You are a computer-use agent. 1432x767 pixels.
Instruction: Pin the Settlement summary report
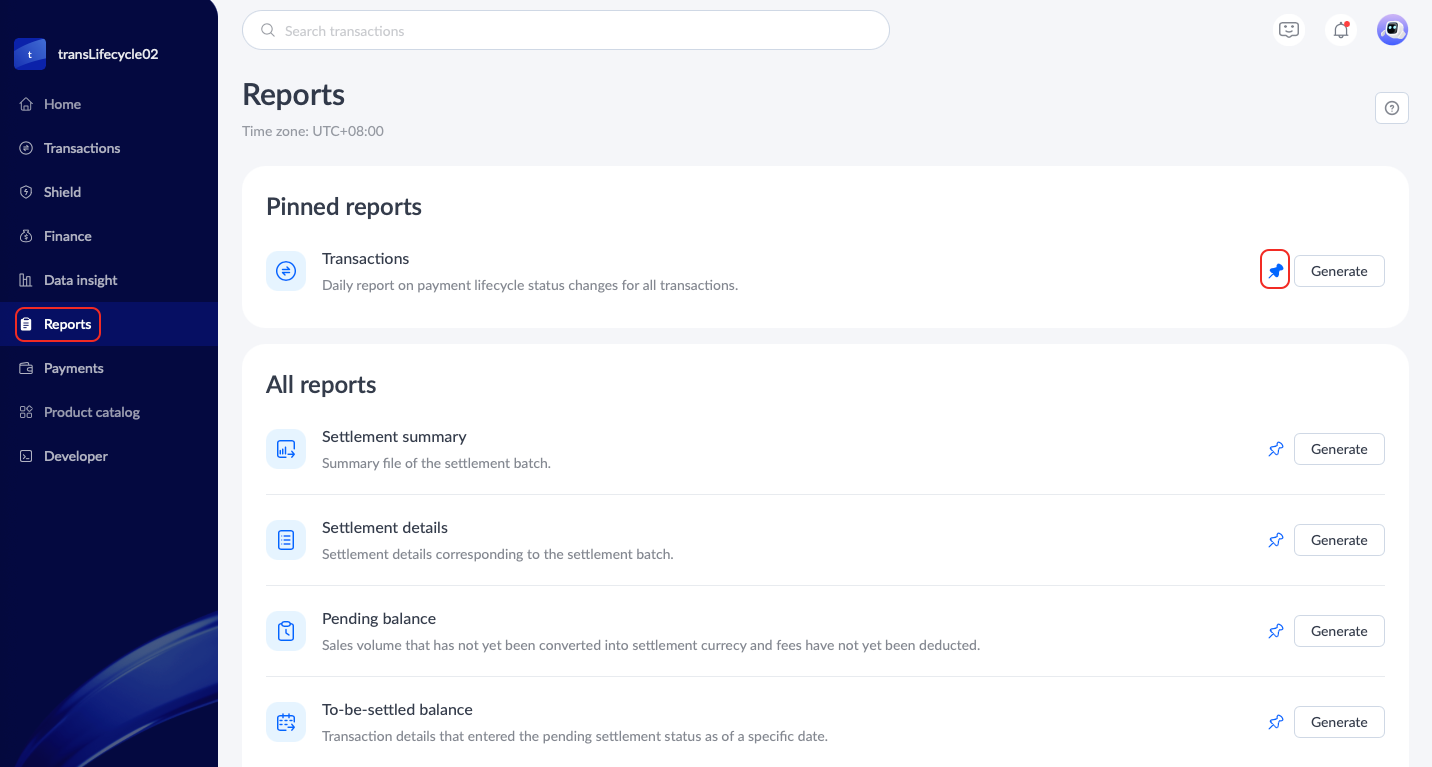point(1275,450)
